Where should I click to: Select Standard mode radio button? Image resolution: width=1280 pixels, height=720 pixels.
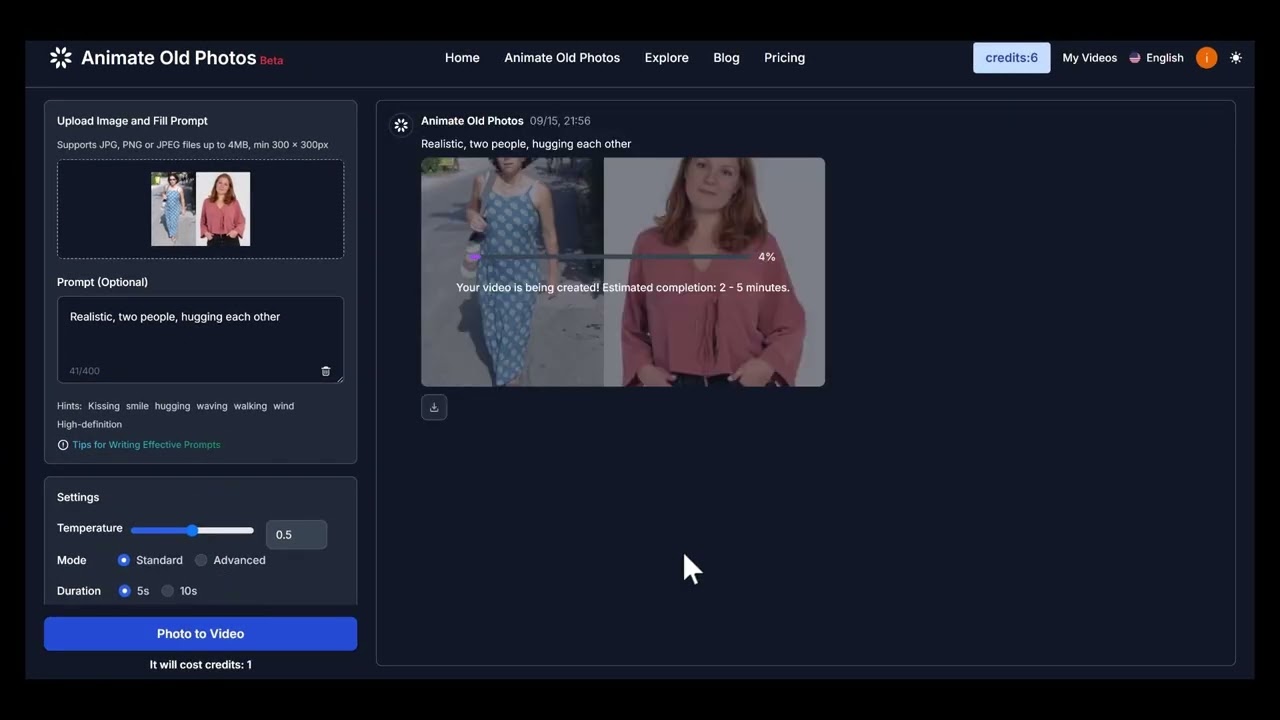pyautogui.click(x=124, y=560)
